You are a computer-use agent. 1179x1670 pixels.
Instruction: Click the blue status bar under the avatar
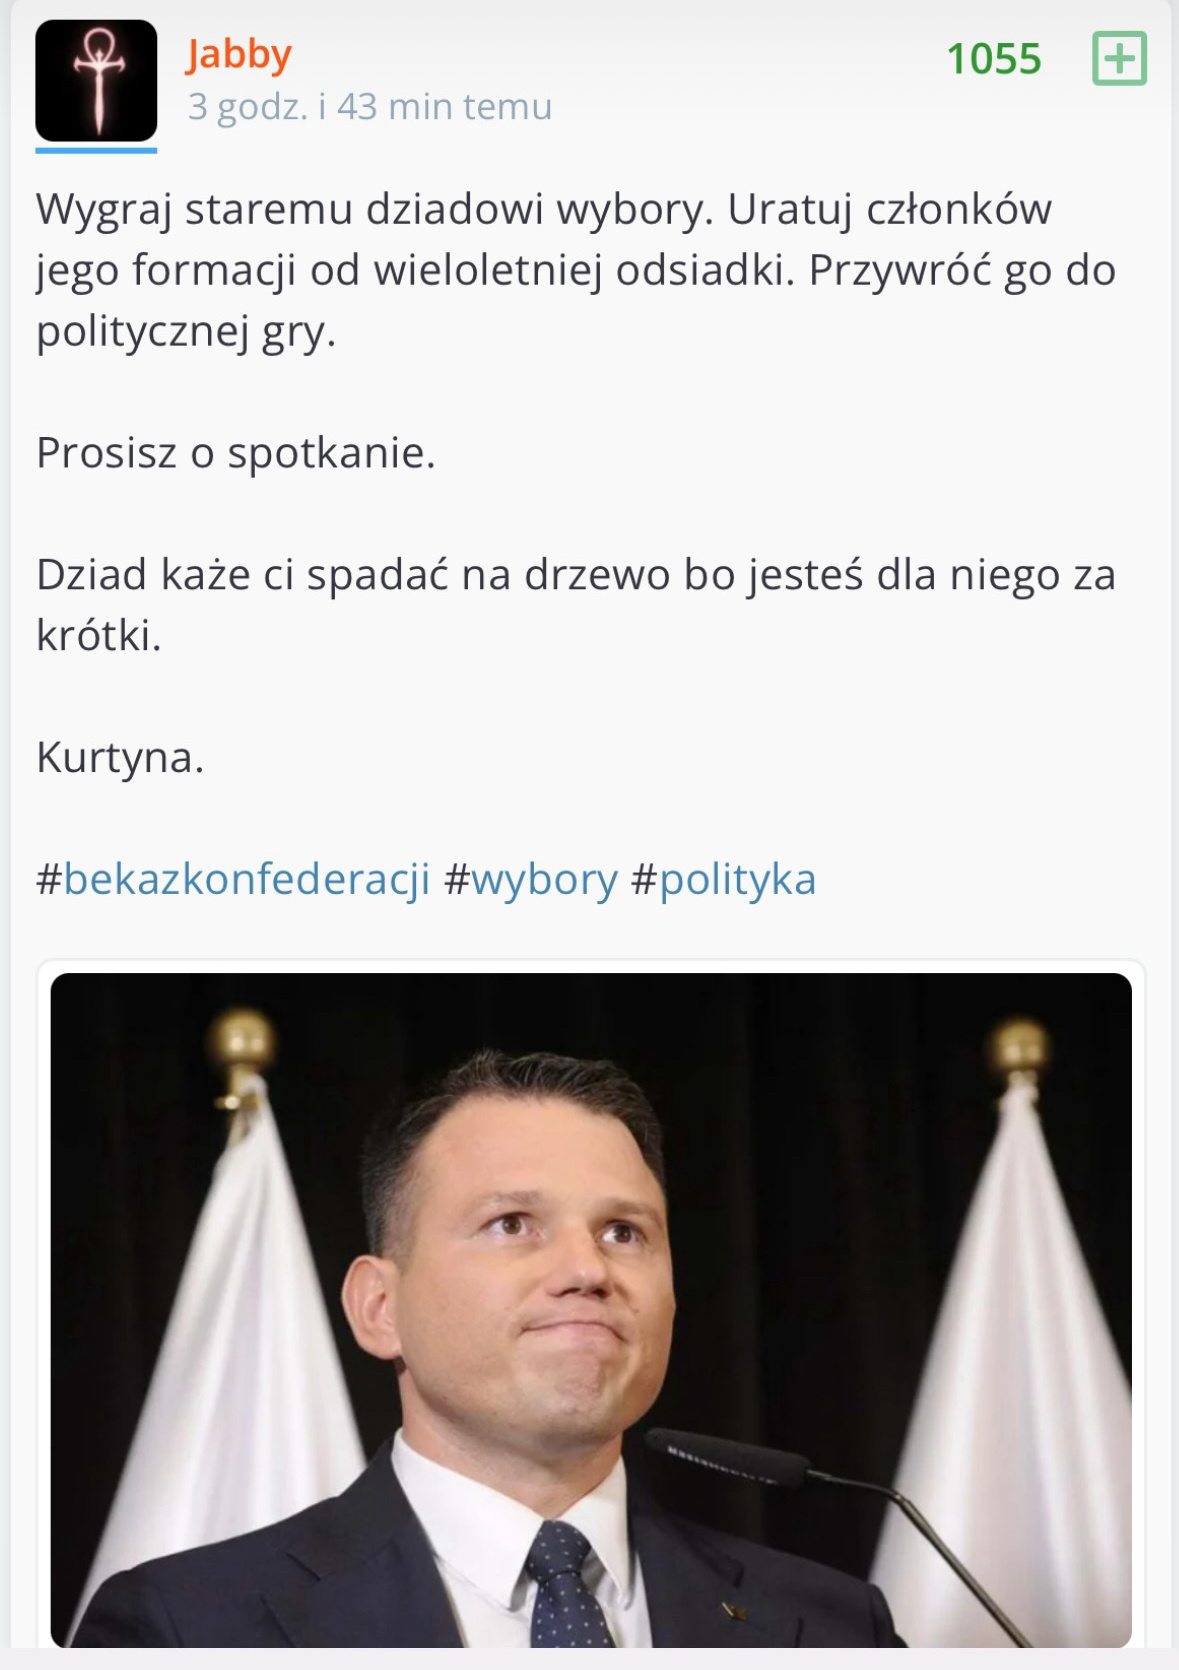point(96,151)
